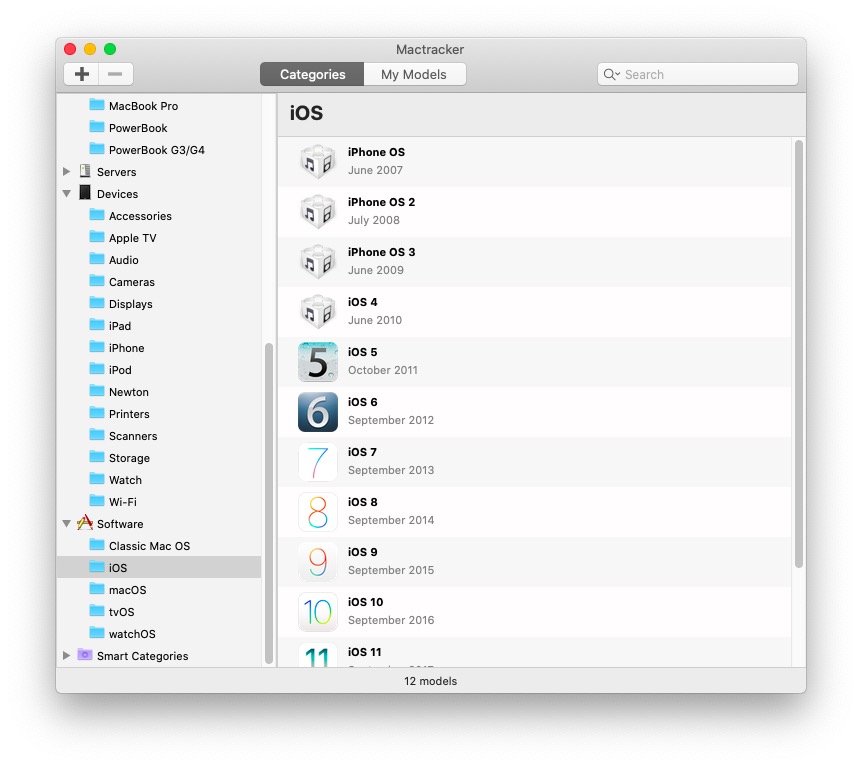
Task: Select the Scanners folder
Action: (158, 435)
